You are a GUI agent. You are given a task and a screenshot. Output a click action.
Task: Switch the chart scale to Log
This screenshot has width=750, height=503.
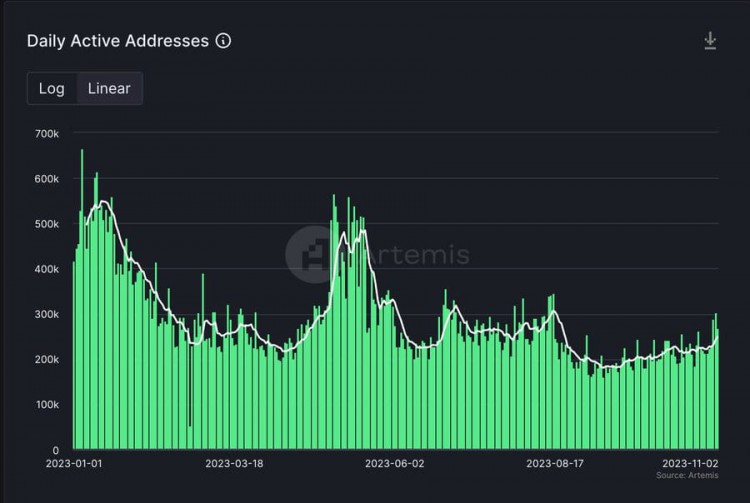[x=52, y=88]
